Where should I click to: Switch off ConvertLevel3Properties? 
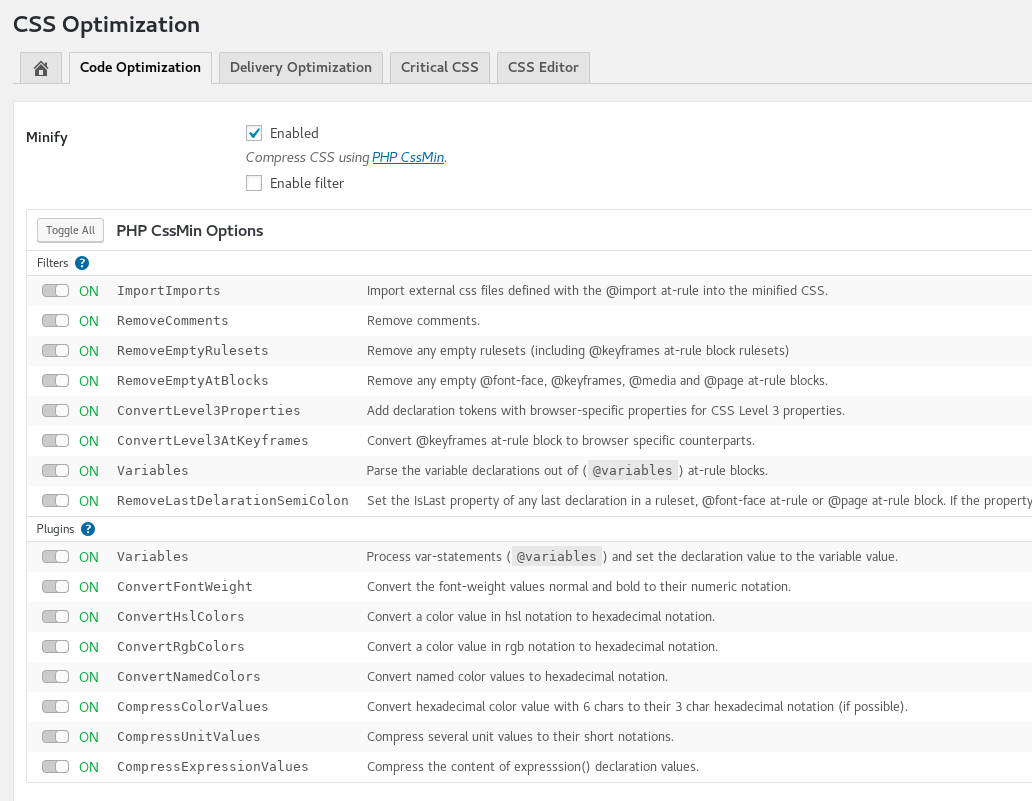(x=55, y=410)
